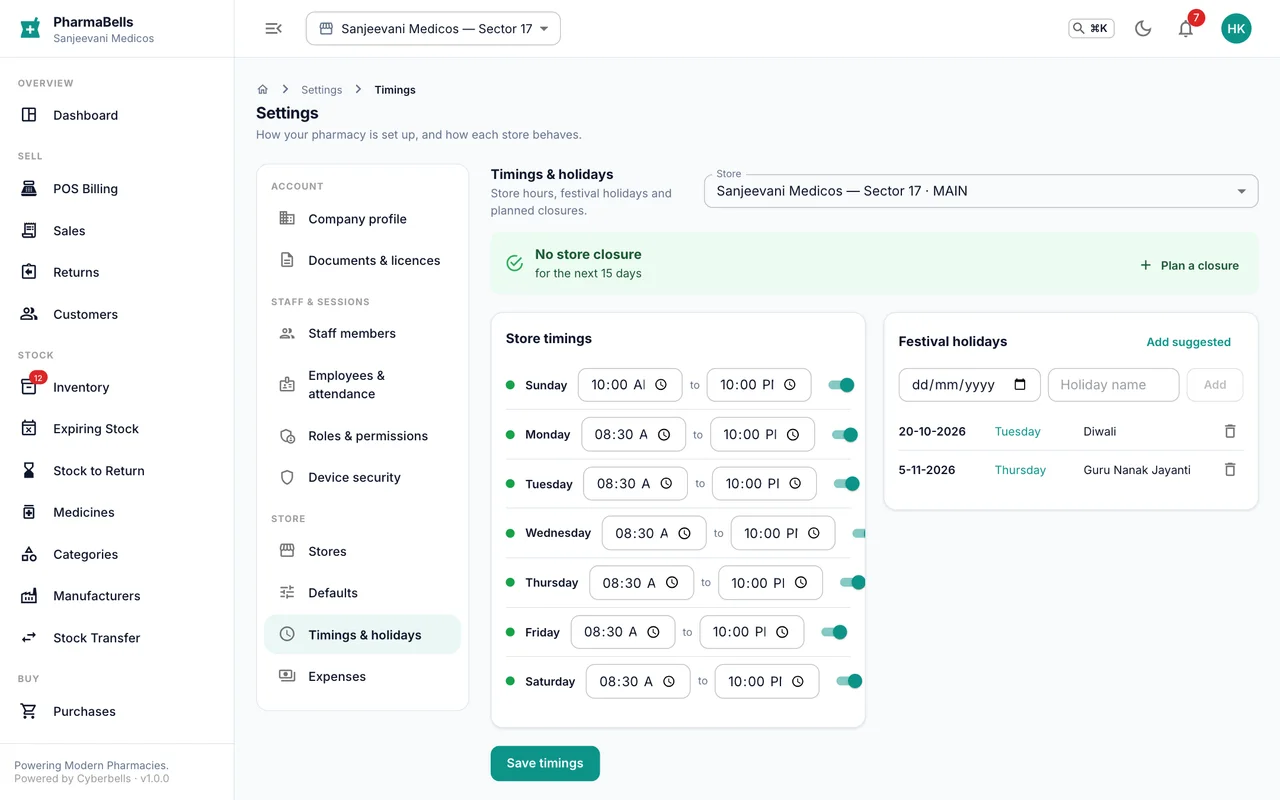
Task: Click the PharmaBells logo
Action: (x=31, y=29)
